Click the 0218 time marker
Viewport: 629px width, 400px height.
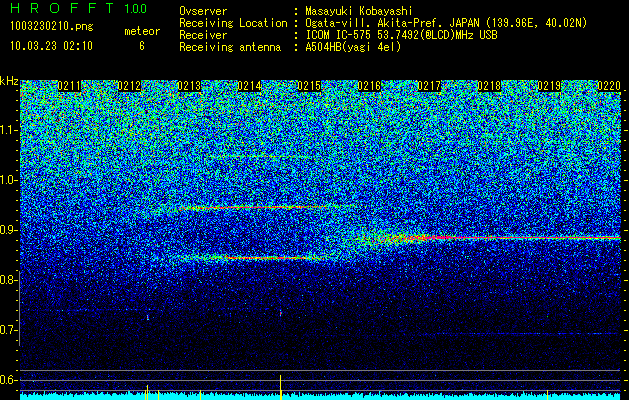[x=489, y=86]
